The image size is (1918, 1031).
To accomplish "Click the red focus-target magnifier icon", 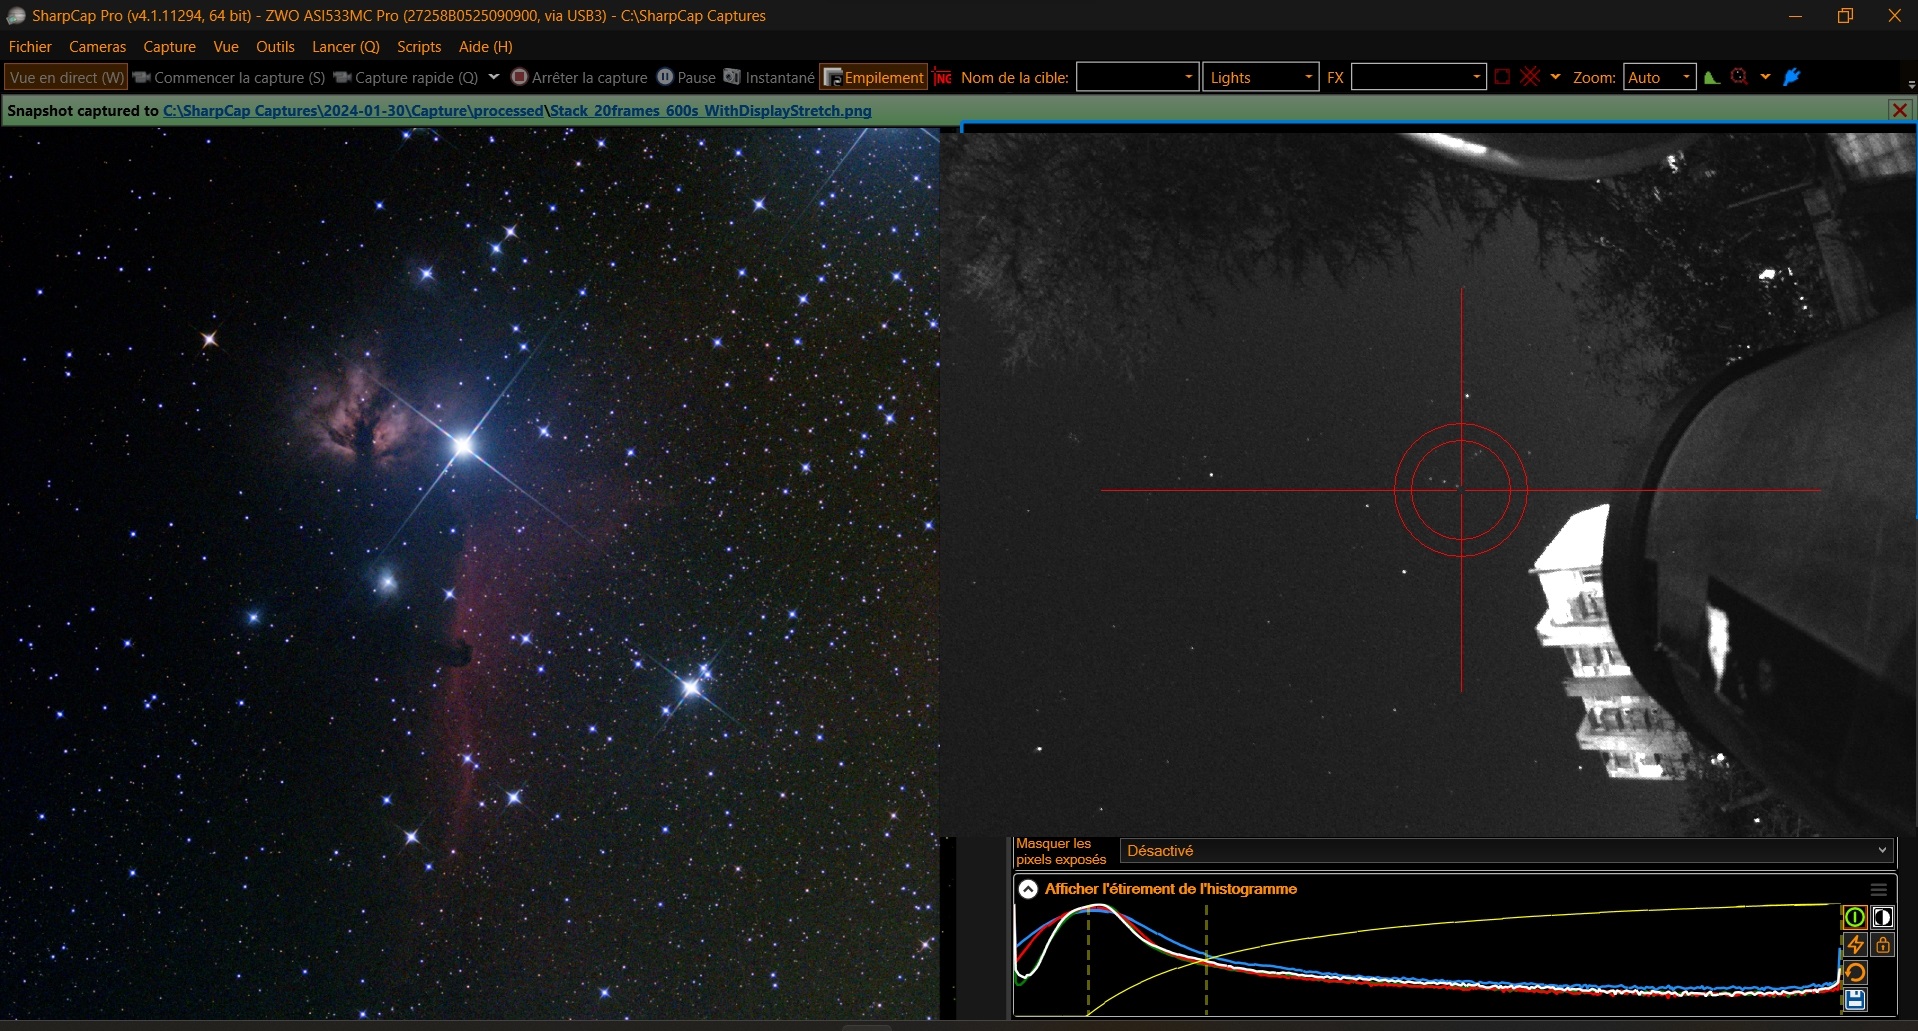I will click(1739, 77).
